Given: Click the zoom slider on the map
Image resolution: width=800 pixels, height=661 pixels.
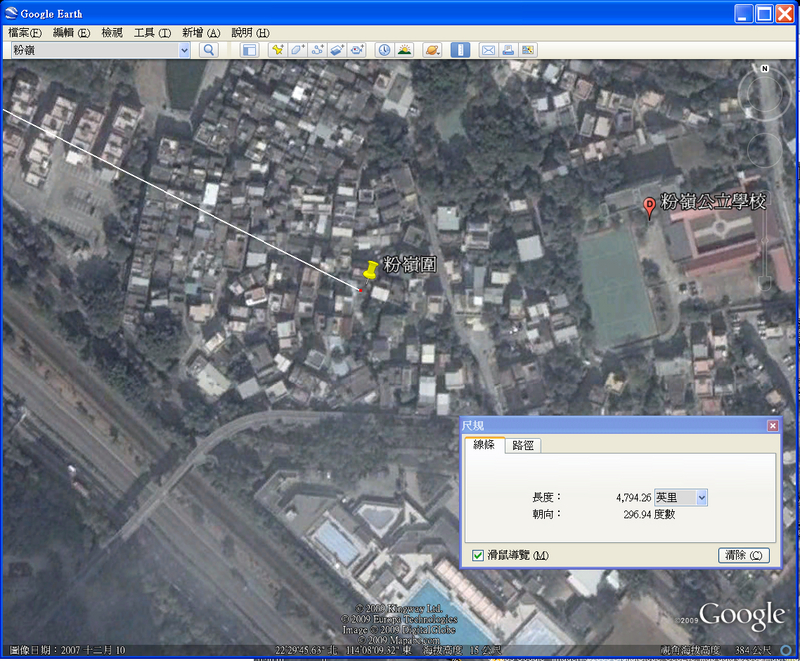Looking at the screenshot, I should 764,242.
